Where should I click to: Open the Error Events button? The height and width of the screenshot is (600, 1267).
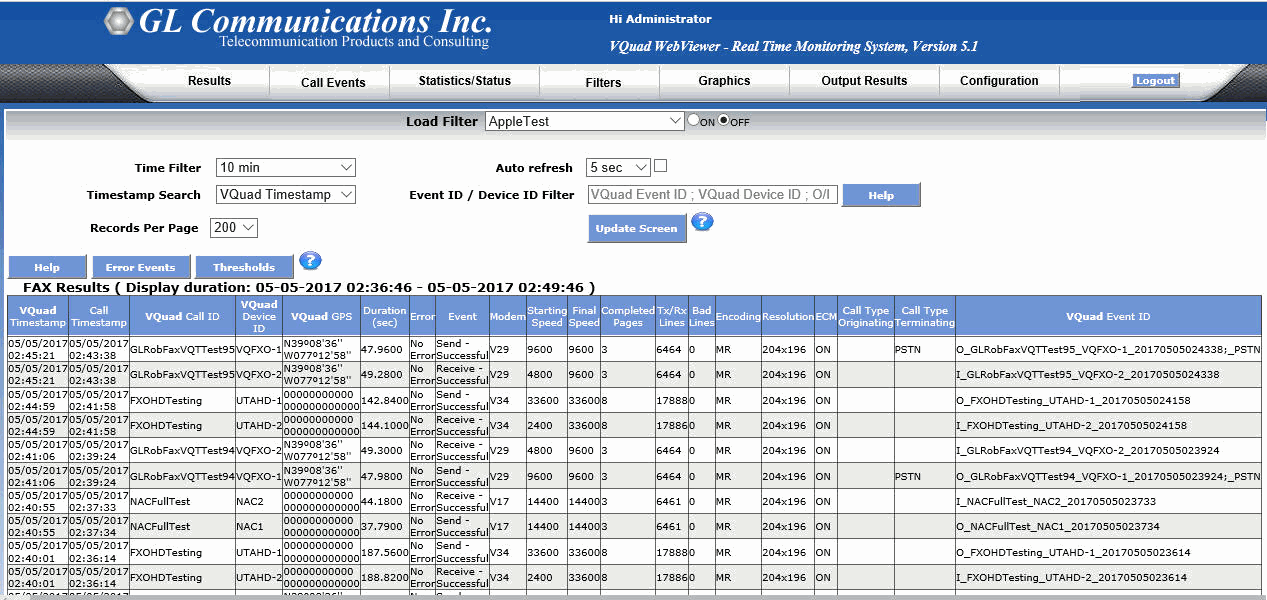pyautogui.click(x=141, y=267)
